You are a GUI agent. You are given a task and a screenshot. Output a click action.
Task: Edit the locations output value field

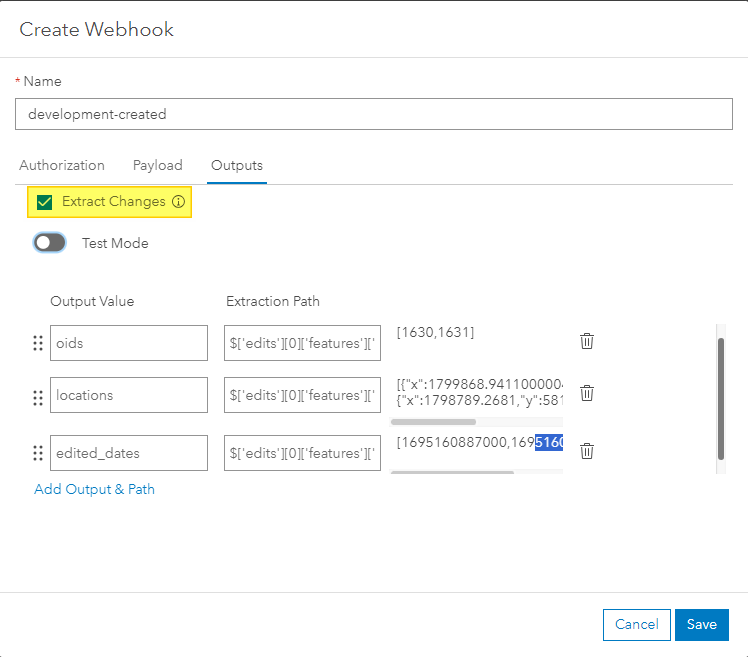[x=129, y=395]
